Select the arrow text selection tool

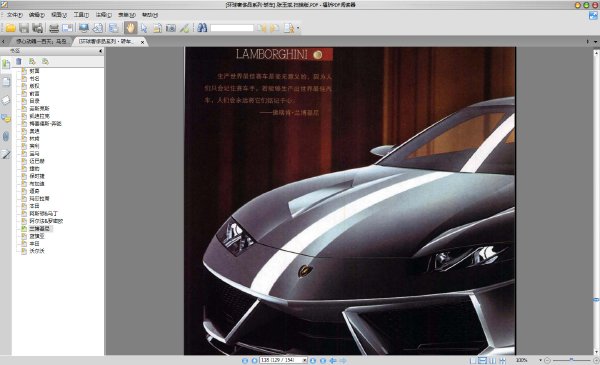click(144, 28)
